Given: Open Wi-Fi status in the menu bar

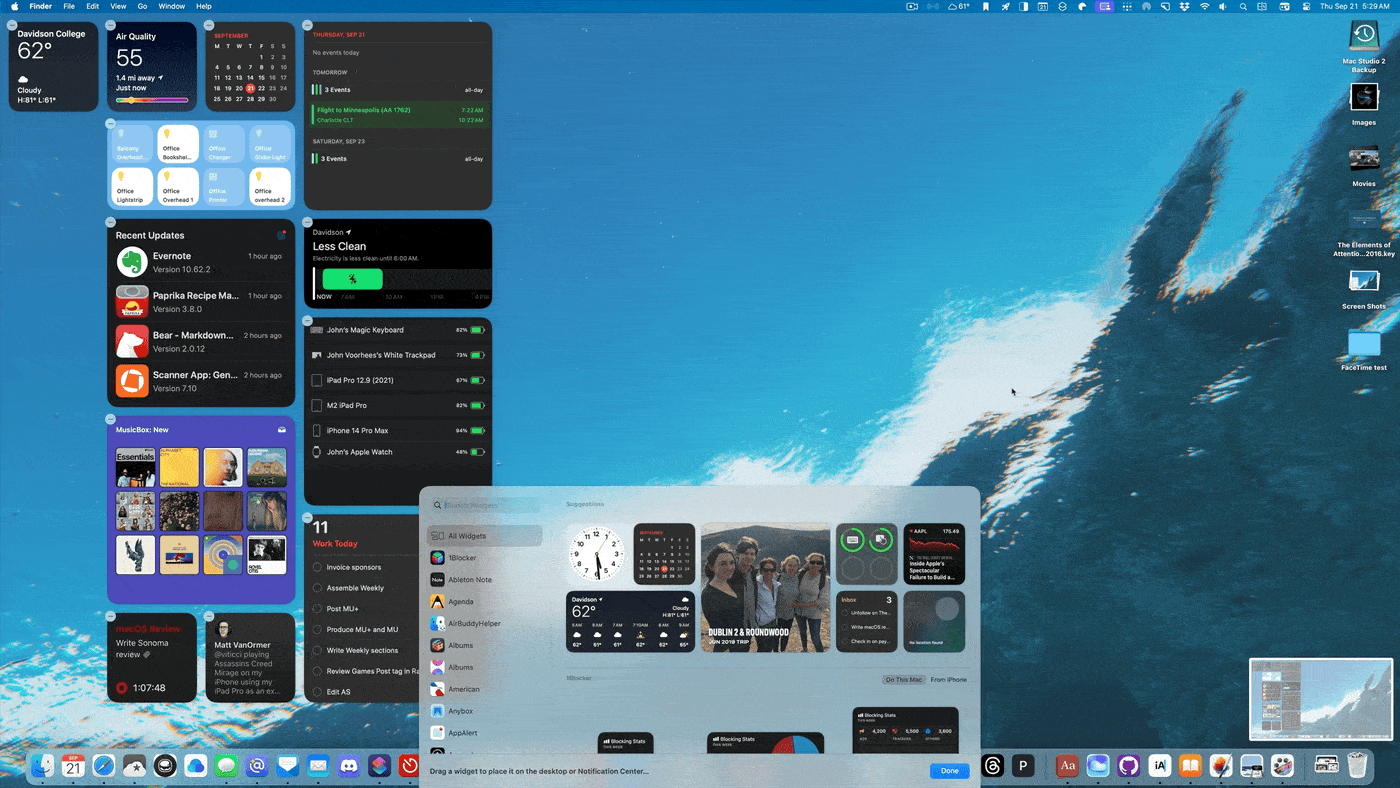Looking at the screenshot, I should 1204,6.
